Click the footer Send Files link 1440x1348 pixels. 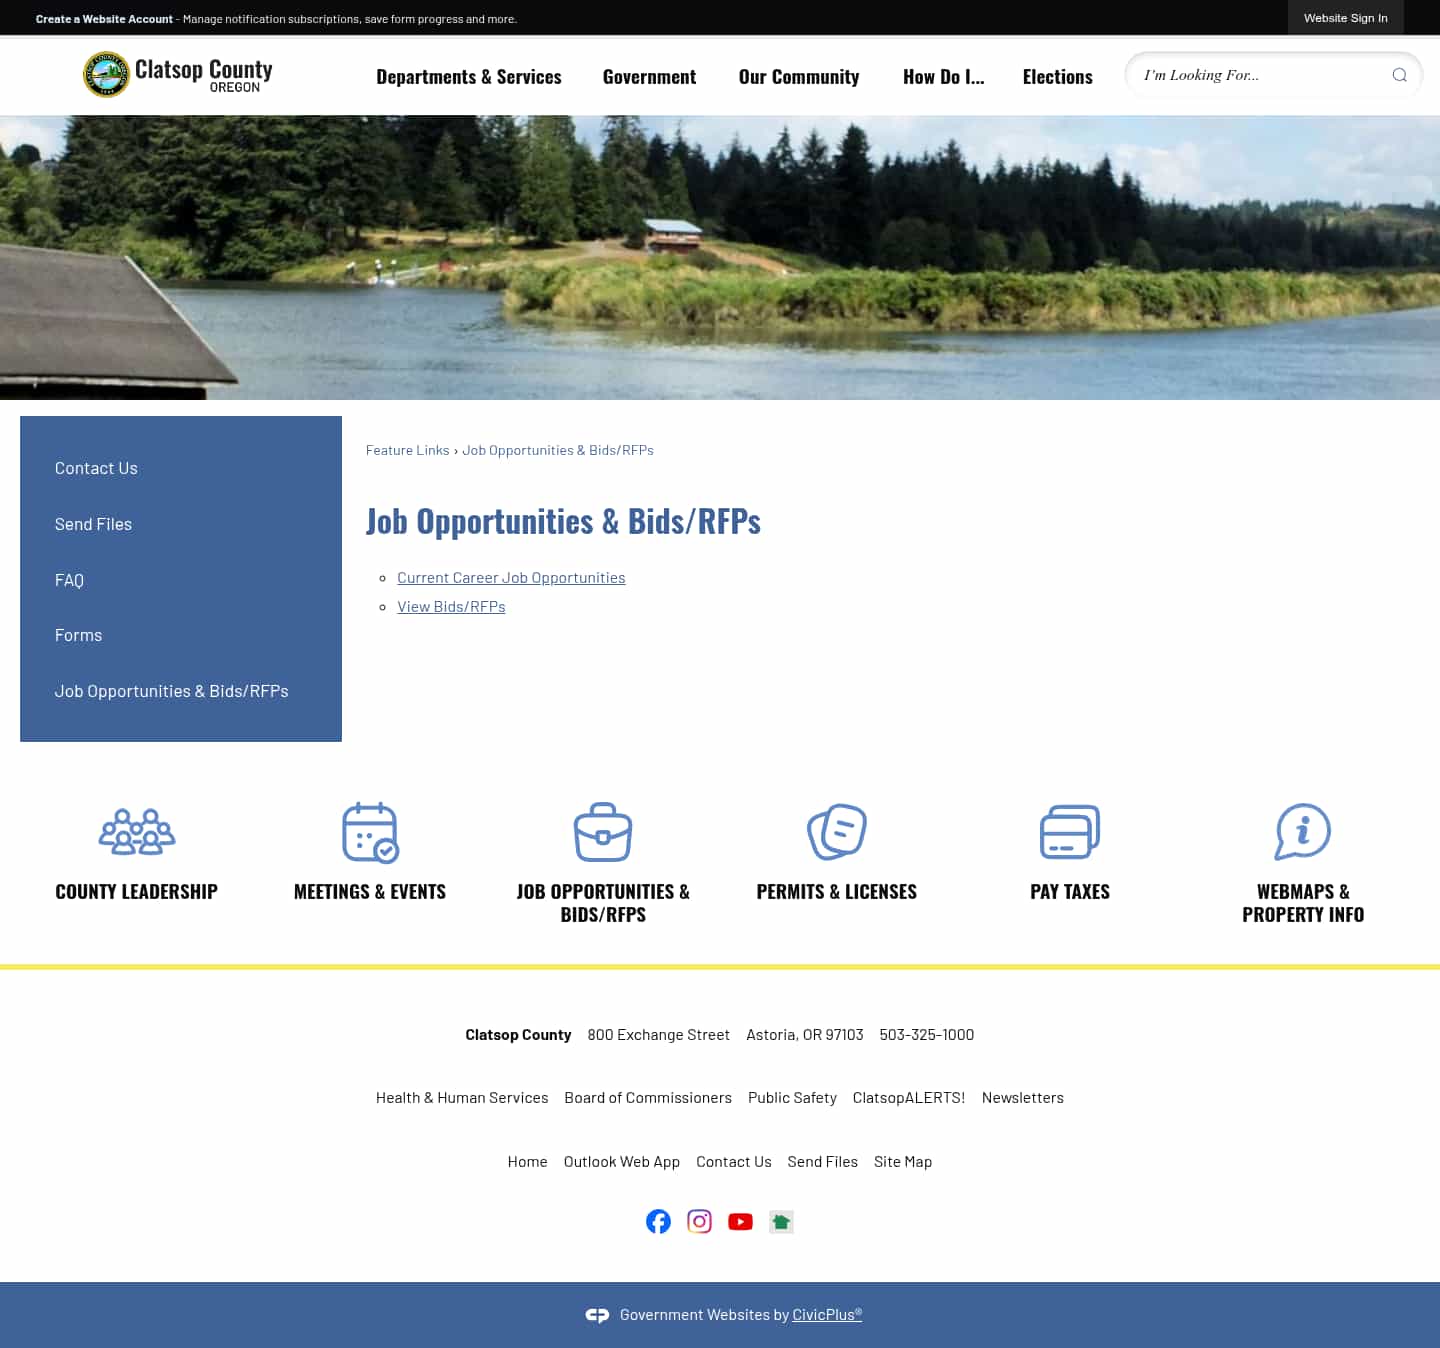tap(823, 1162)
